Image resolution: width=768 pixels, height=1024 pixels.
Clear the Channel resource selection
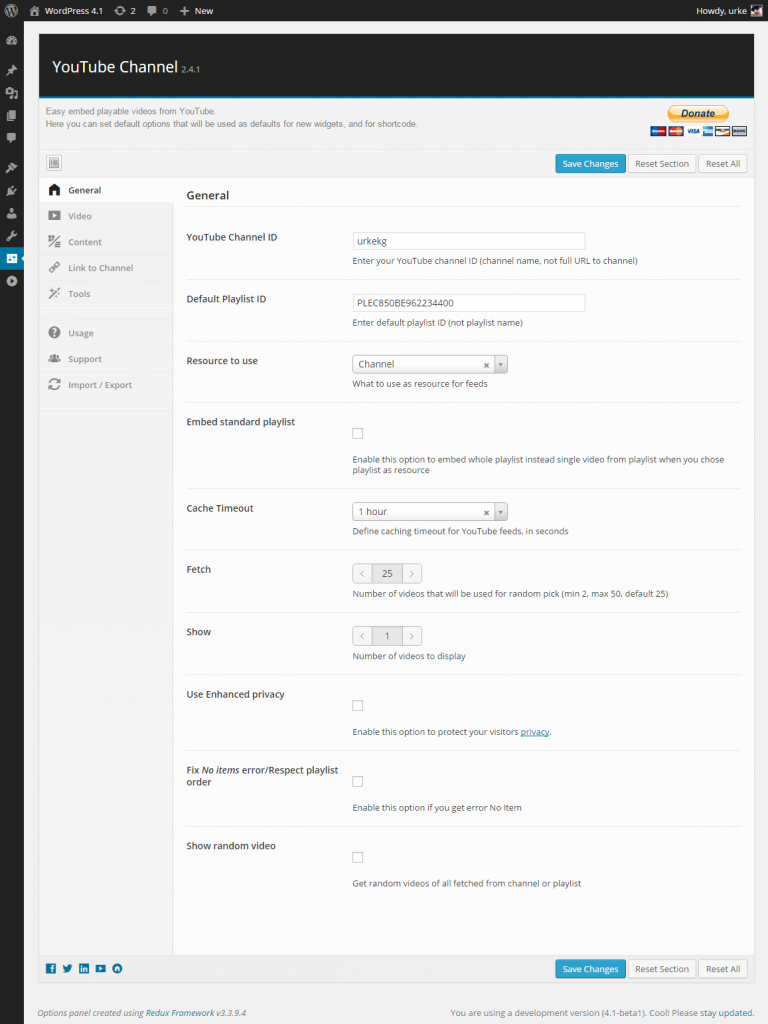(x=486, y=365)
